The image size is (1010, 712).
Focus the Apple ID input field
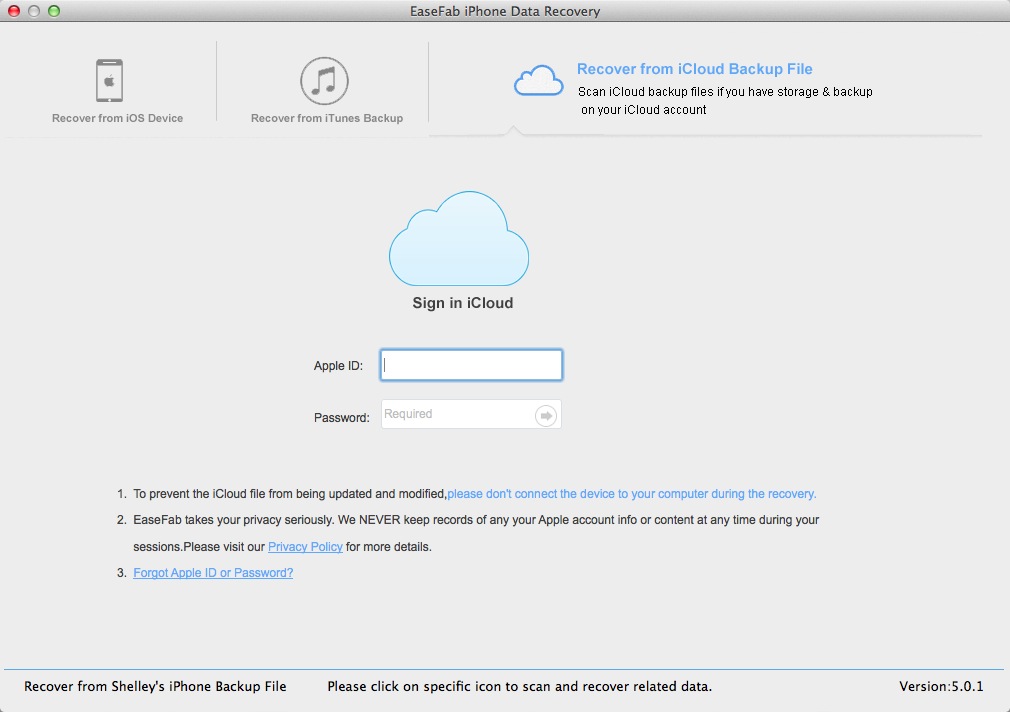click(472, 365)
